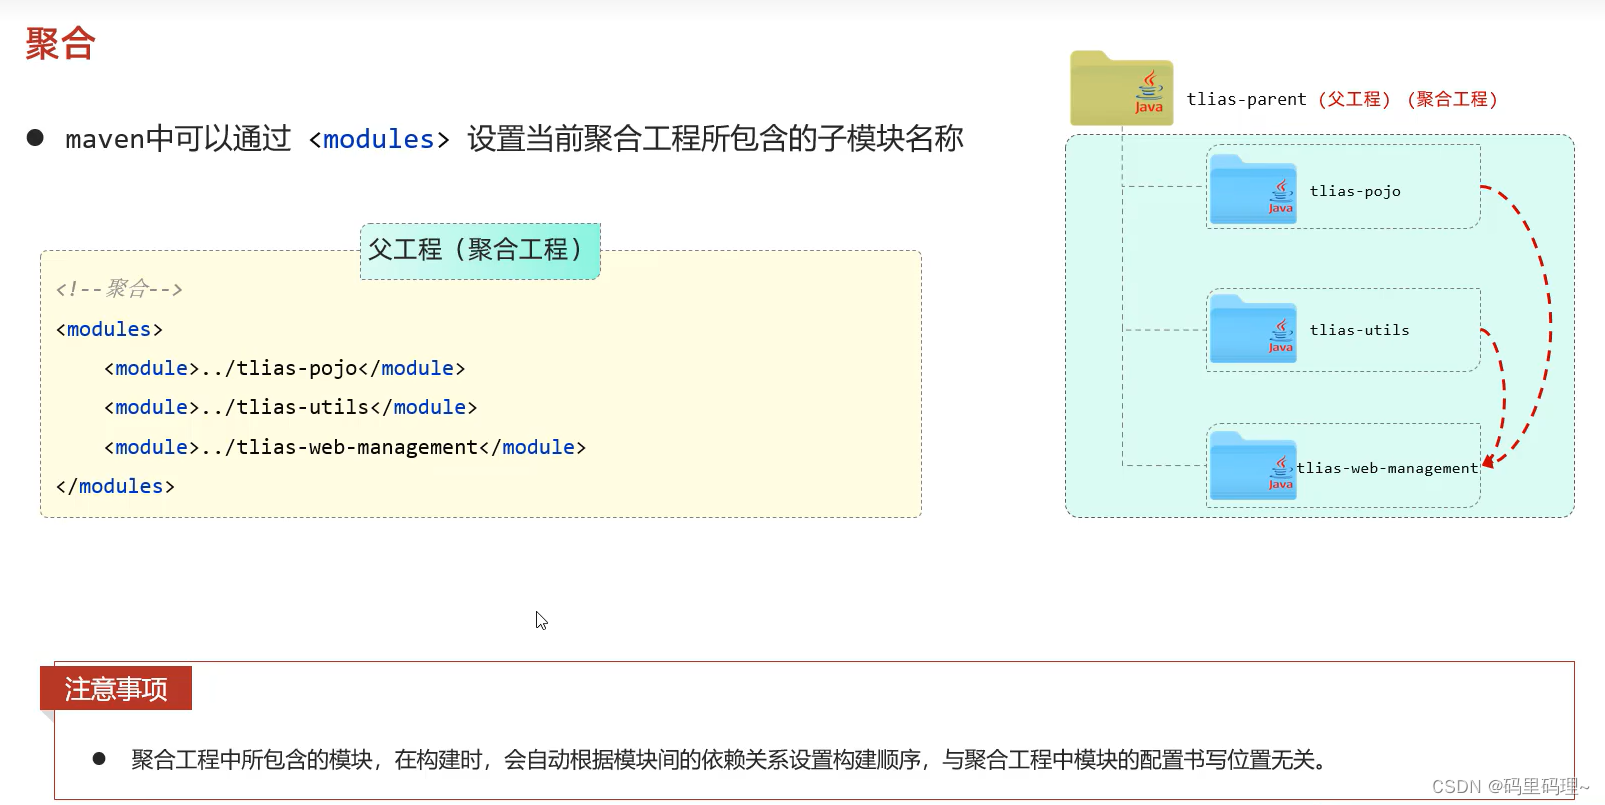Viewport: 1605px width, 805px height.
Task: Click the ../tlias-utils module line in code
Action: (x=291, y=407)
